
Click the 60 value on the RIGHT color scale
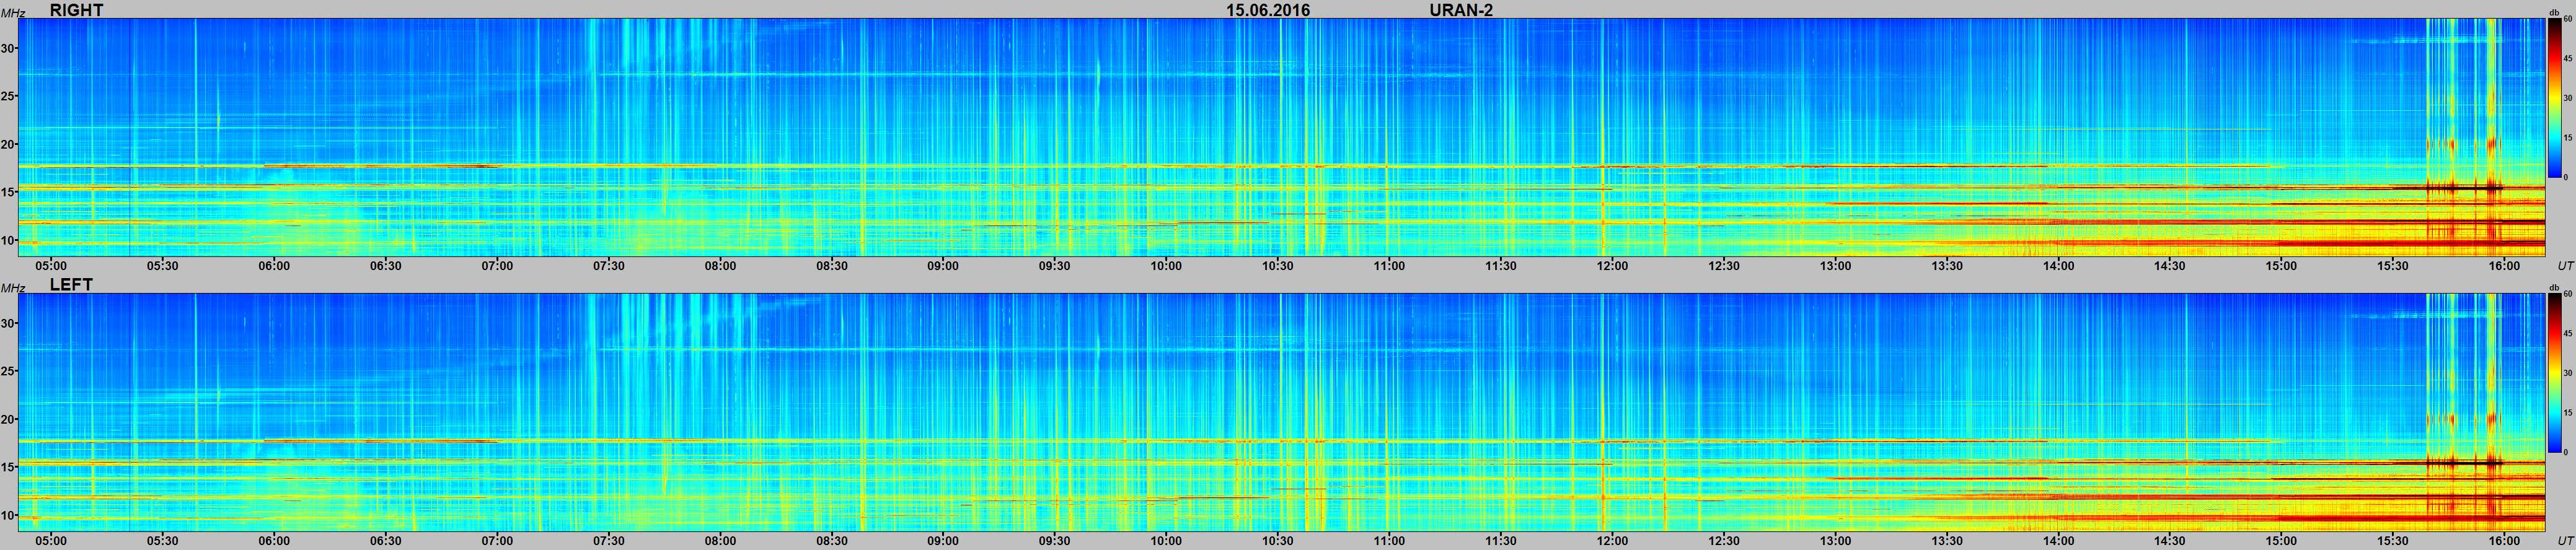pyautogui.click(x=2567, y=20)
